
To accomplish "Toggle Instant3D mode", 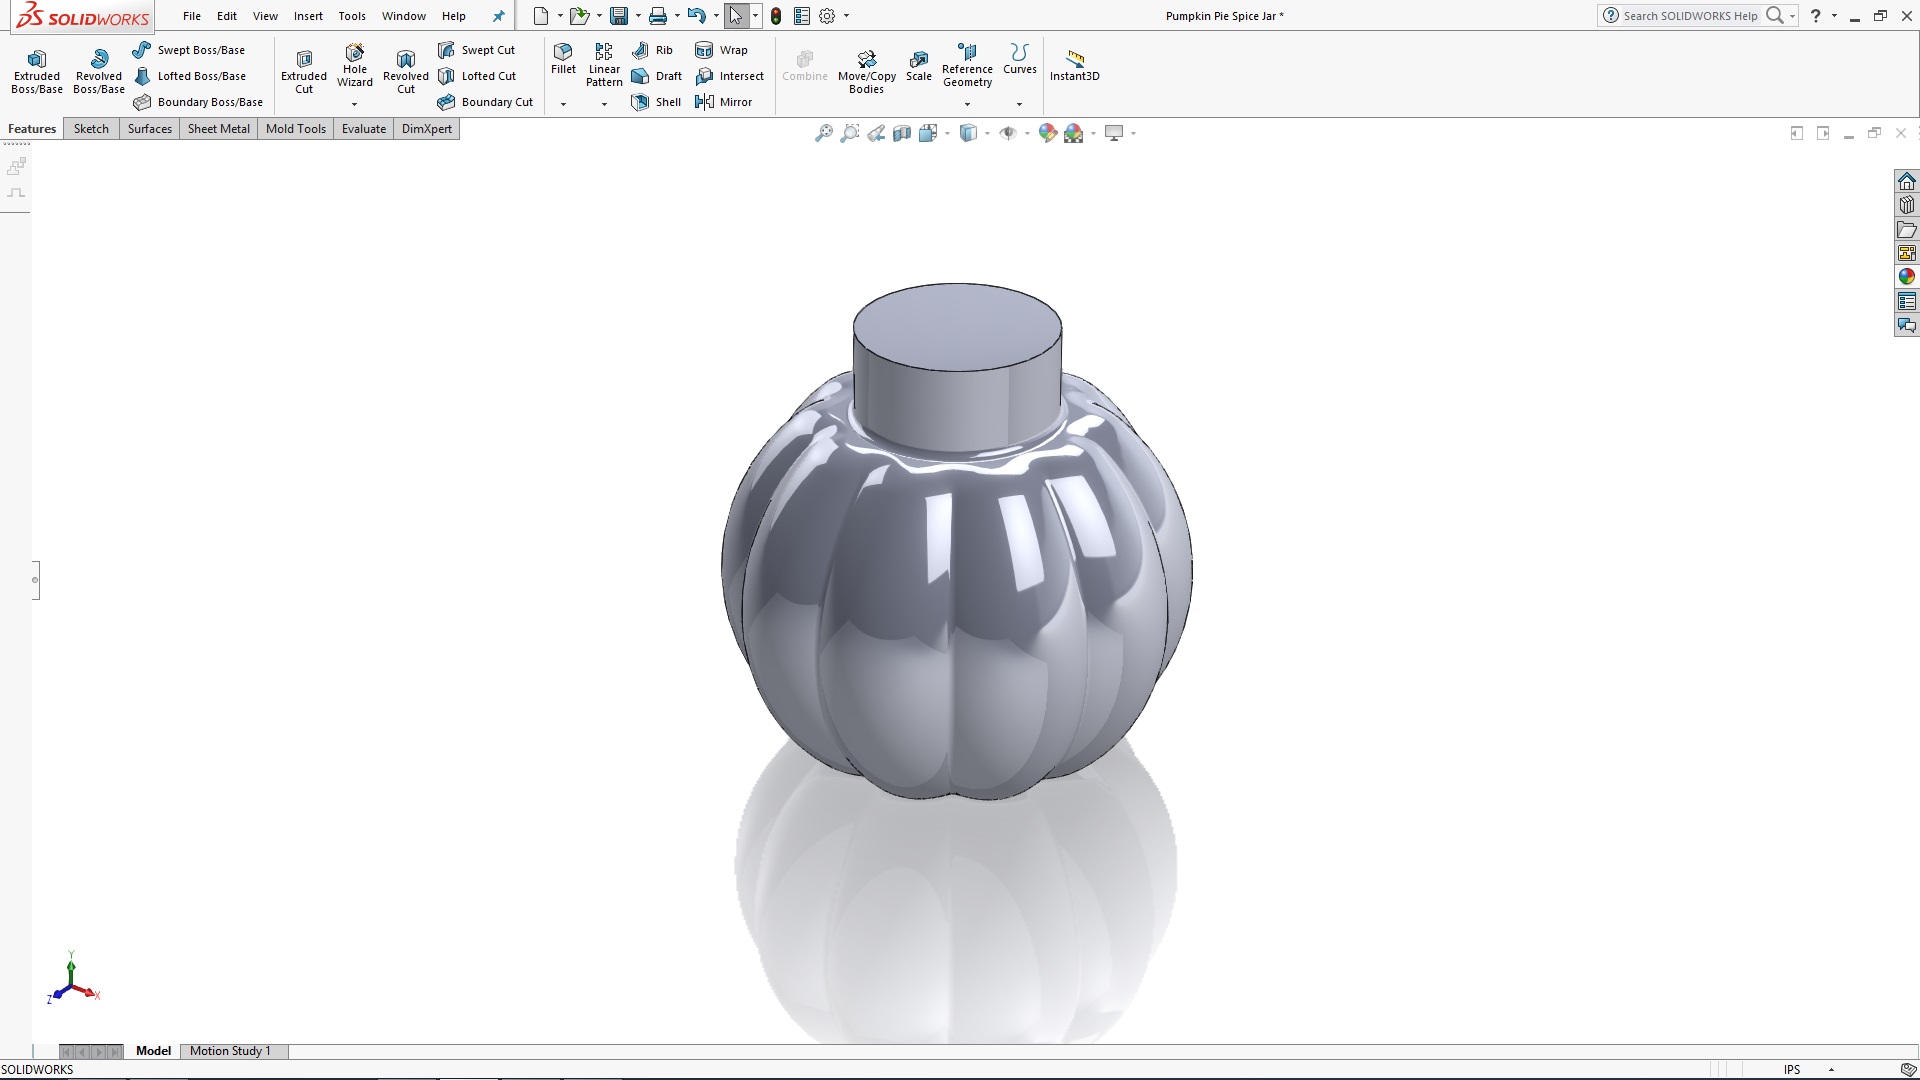I will pos(1074,65).
